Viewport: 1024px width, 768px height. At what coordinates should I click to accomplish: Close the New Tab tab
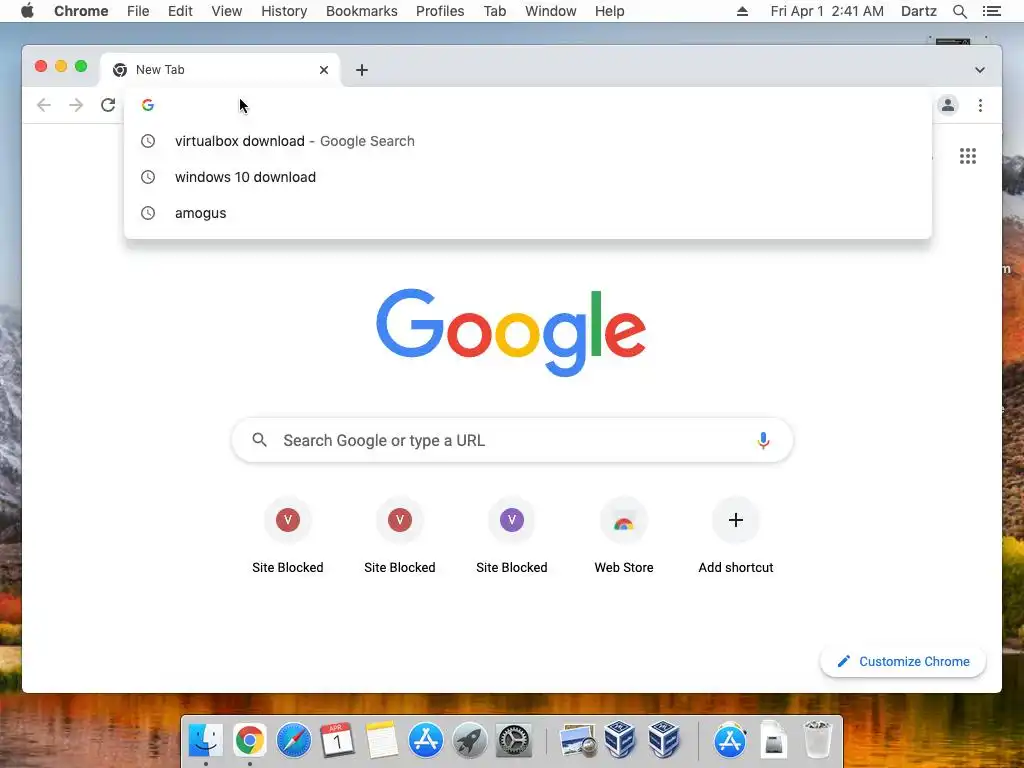point(324,70)
